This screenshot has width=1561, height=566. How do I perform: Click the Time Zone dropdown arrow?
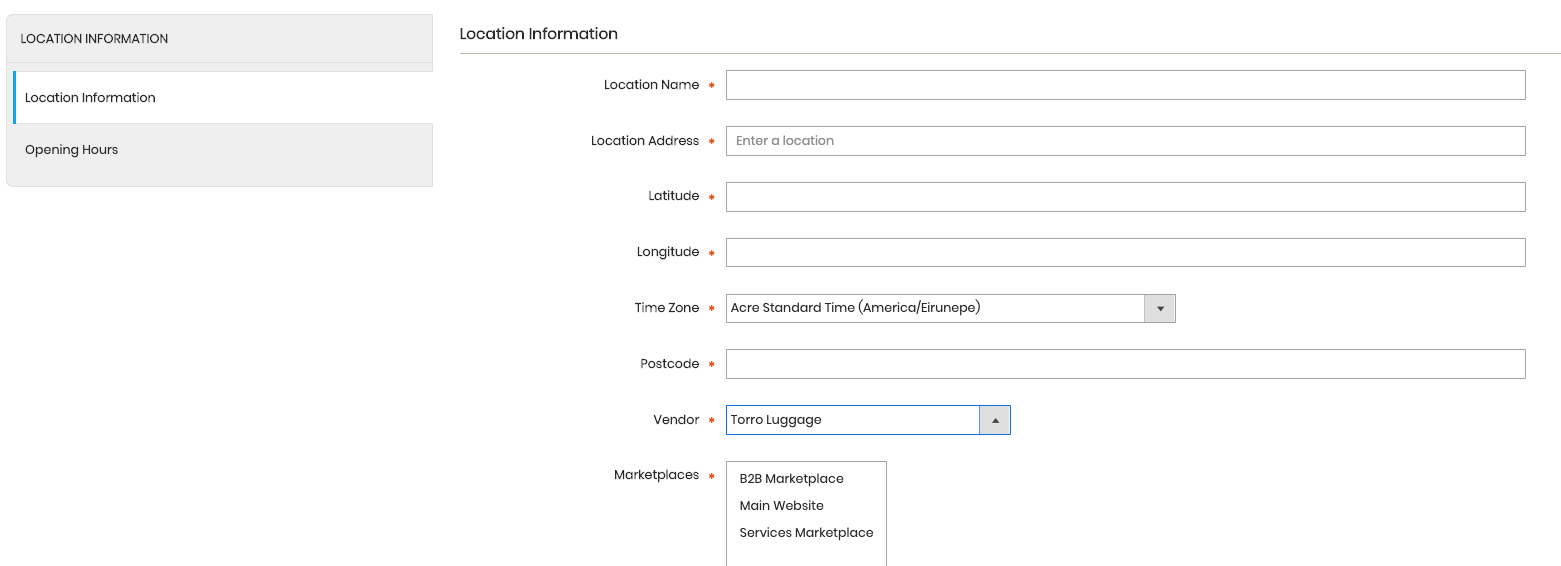coord(1160,308)
